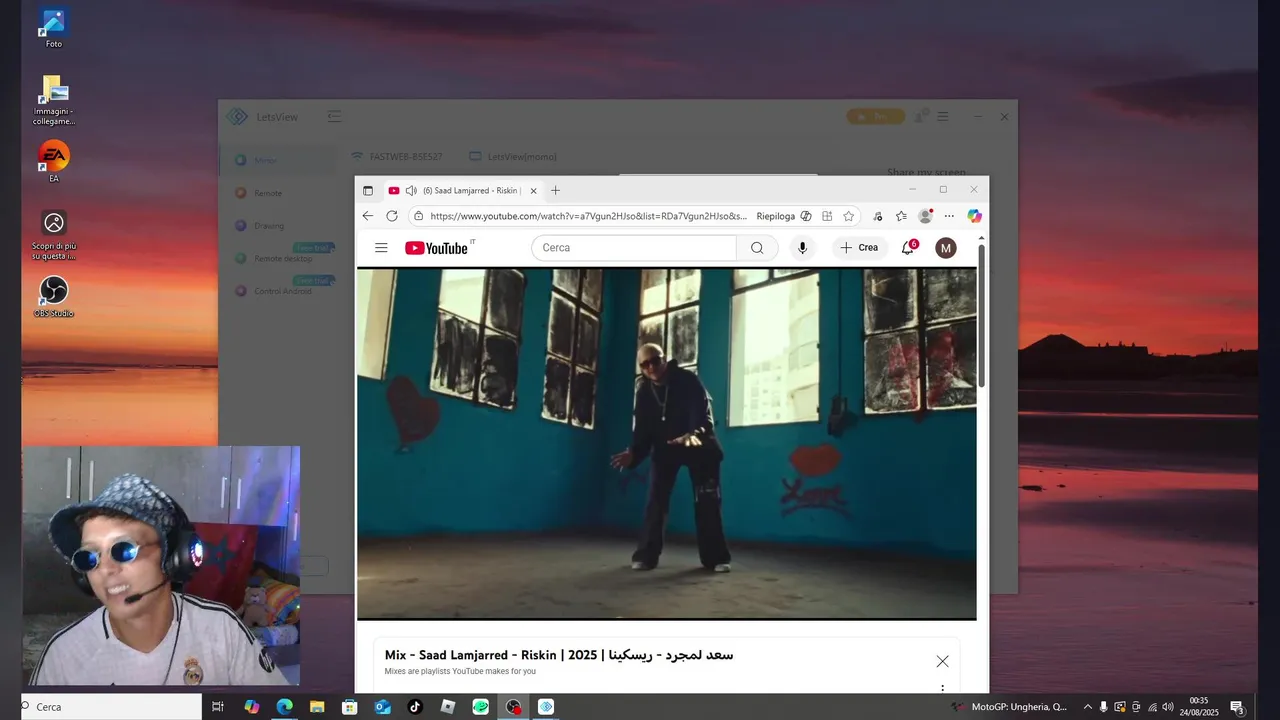This screenshot has width=1280, height=720.
Task: Open Roblox on the taskbar
Action: click(448, 707)
